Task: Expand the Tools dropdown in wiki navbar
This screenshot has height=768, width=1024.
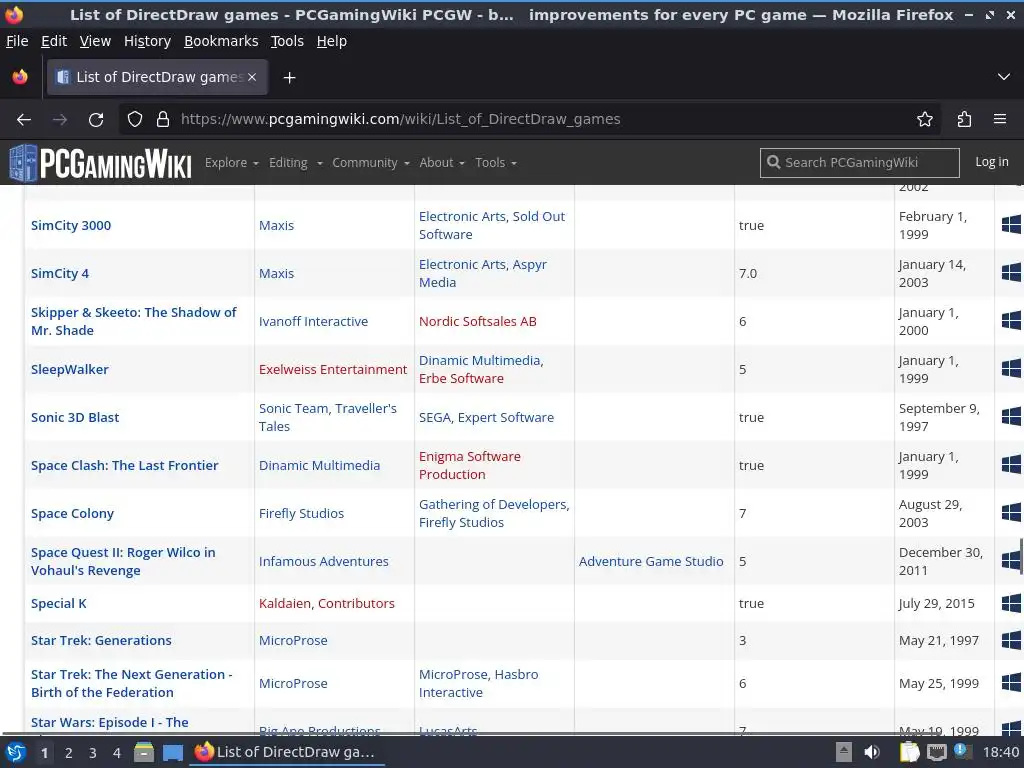Action: 496,163
